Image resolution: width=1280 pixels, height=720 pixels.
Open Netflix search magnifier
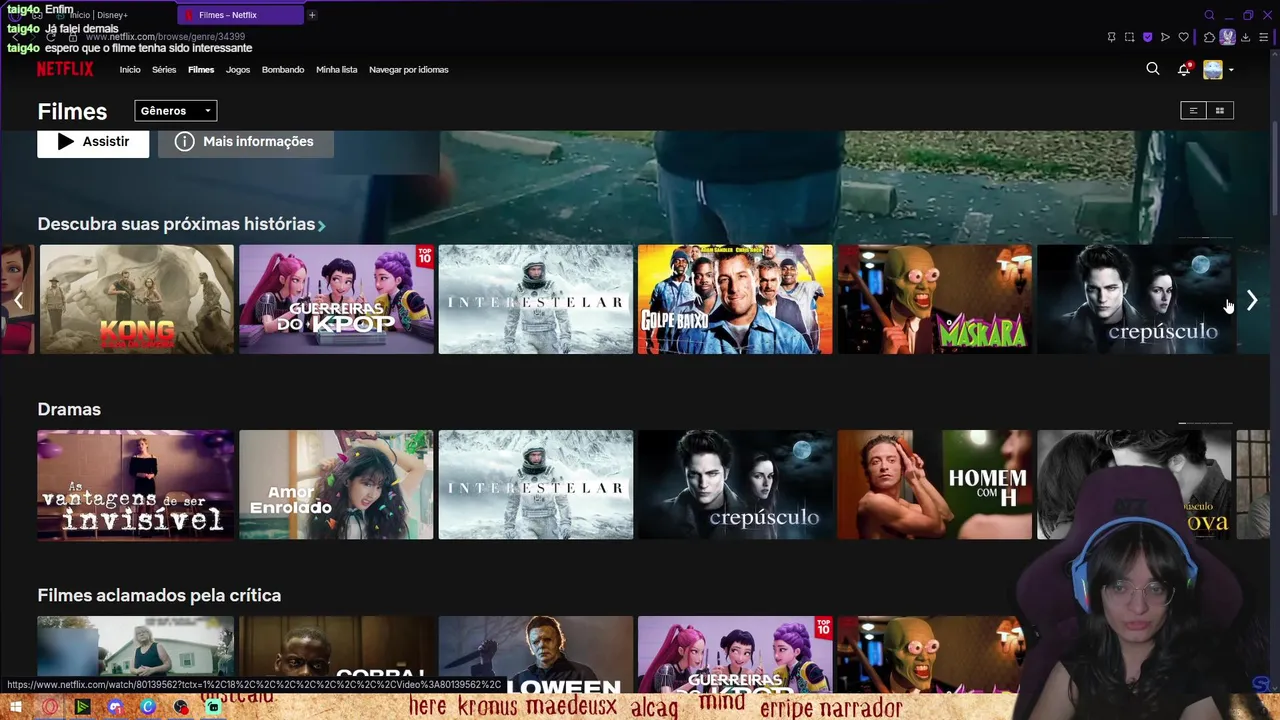1153,69
